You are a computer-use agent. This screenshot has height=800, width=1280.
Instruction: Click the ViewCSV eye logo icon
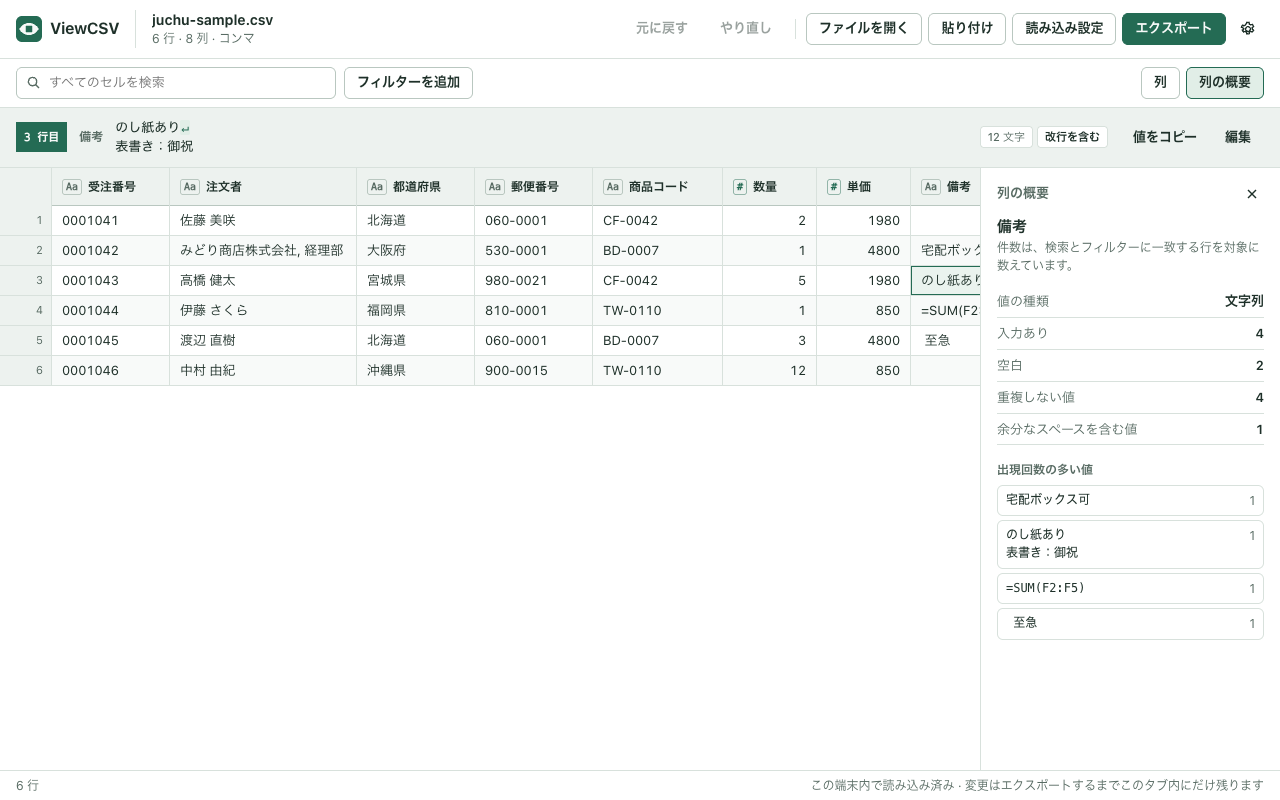29,29
